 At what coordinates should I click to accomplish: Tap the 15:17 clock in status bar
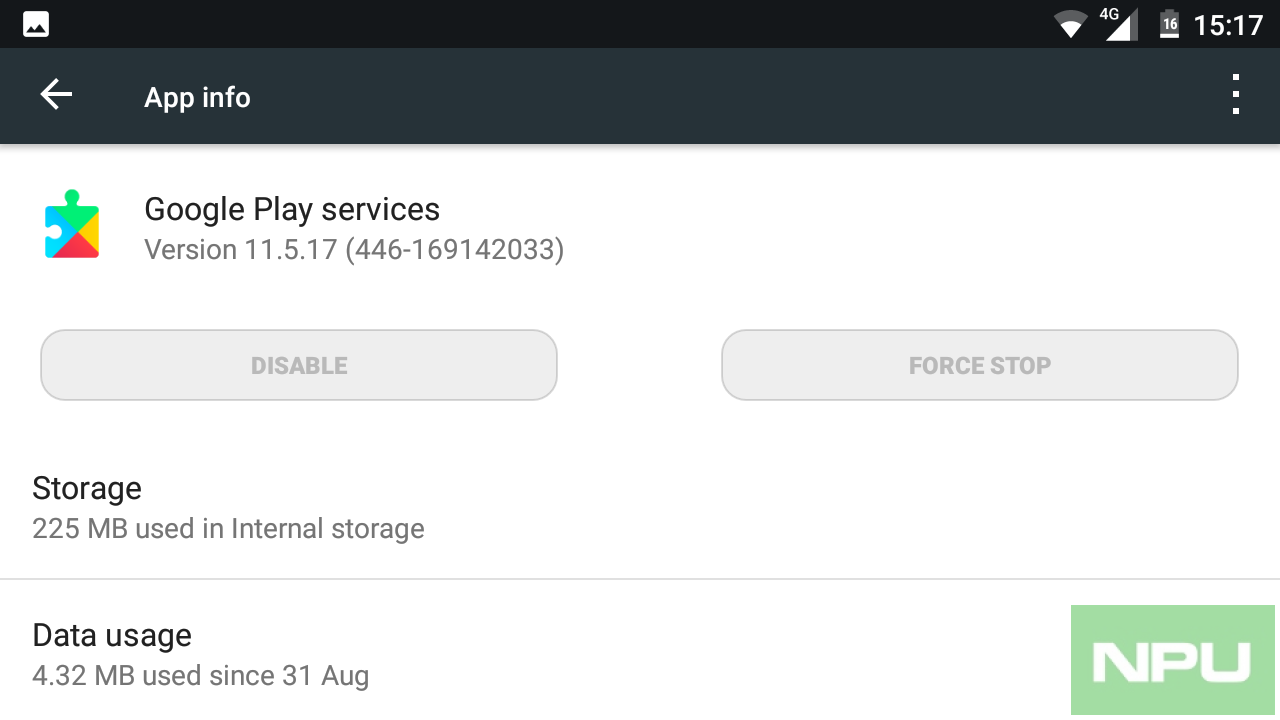[1229, 25]
